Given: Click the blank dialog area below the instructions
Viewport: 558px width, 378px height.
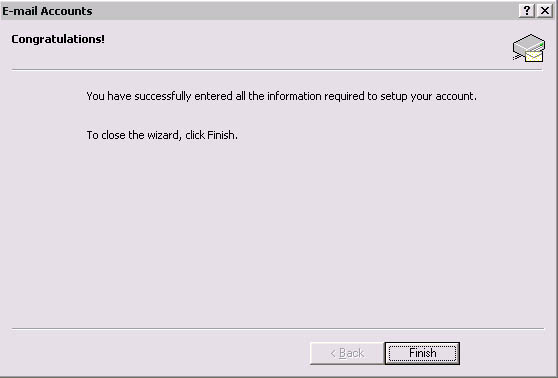Looking at the screenshot, I should coord(278,231).
